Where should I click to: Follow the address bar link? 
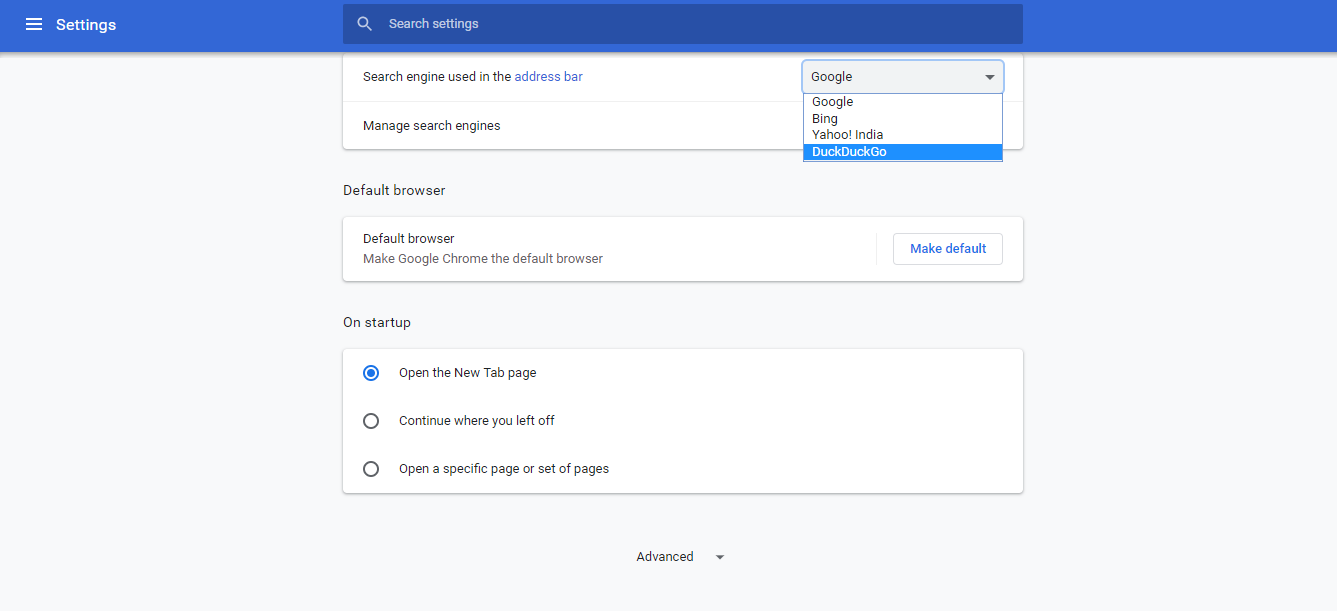click(548, 76)
